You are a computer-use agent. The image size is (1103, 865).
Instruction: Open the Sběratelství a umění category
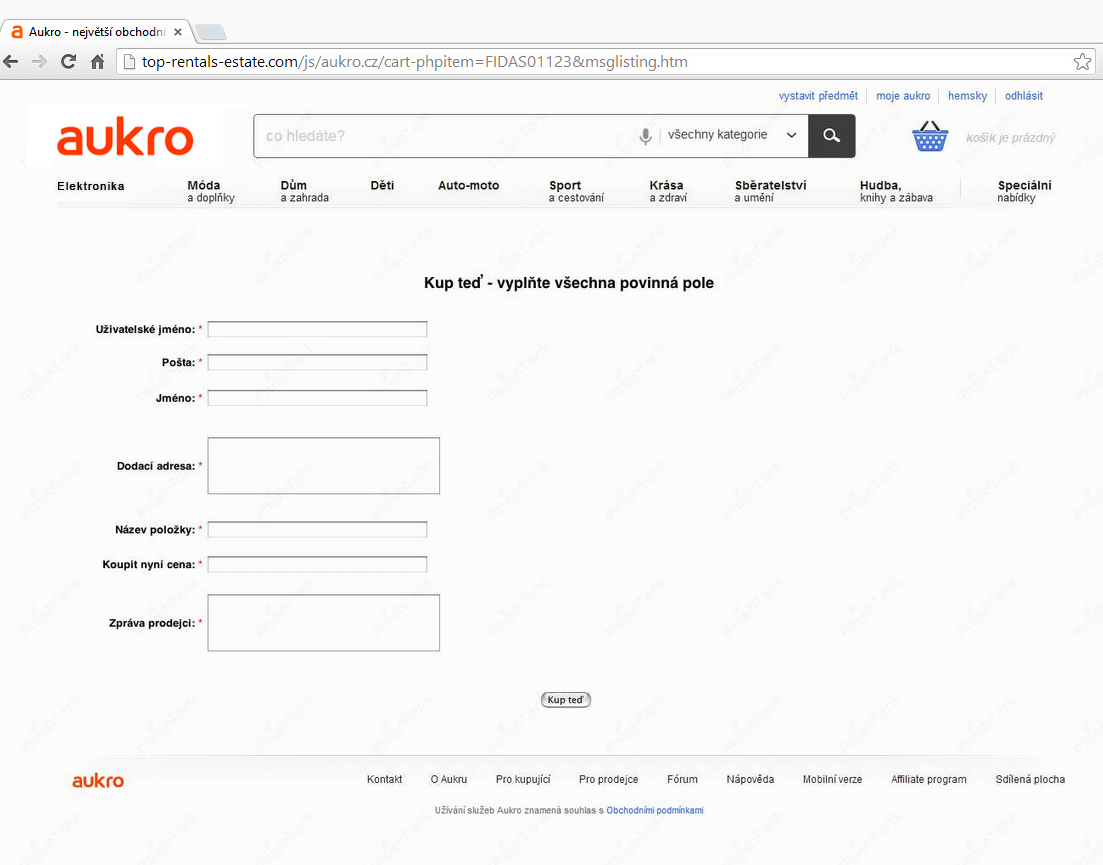point(770,191)
